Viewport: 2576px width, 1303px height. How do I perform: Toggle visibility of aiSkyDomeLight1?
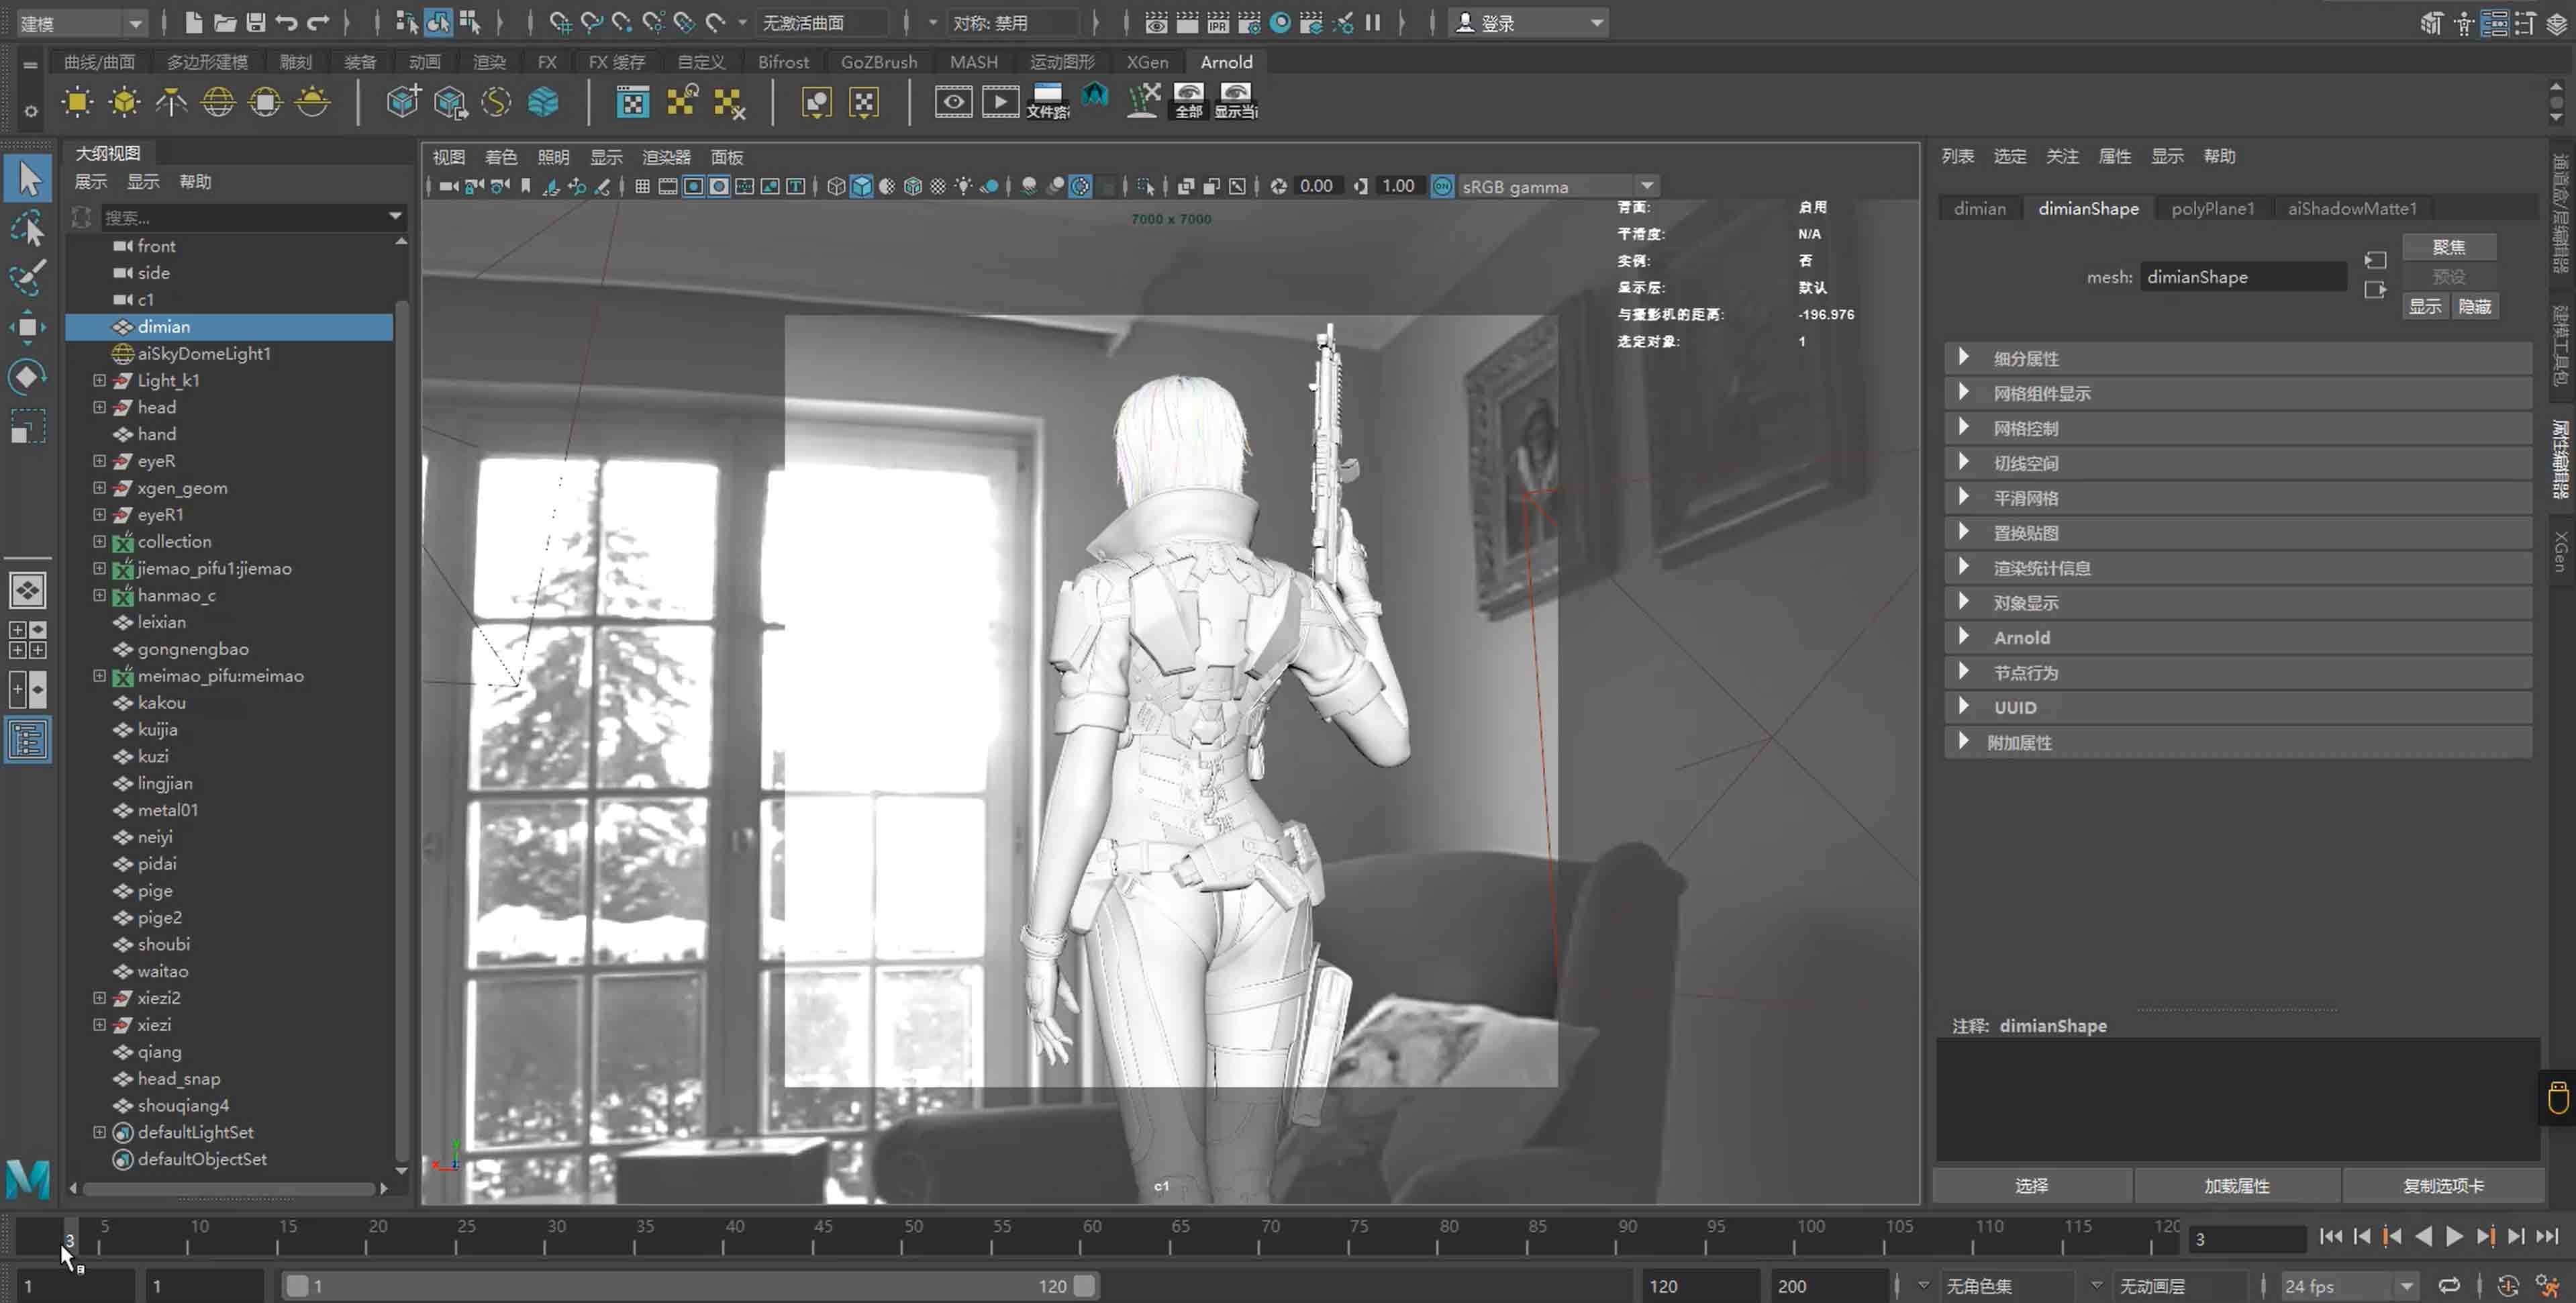125,352
